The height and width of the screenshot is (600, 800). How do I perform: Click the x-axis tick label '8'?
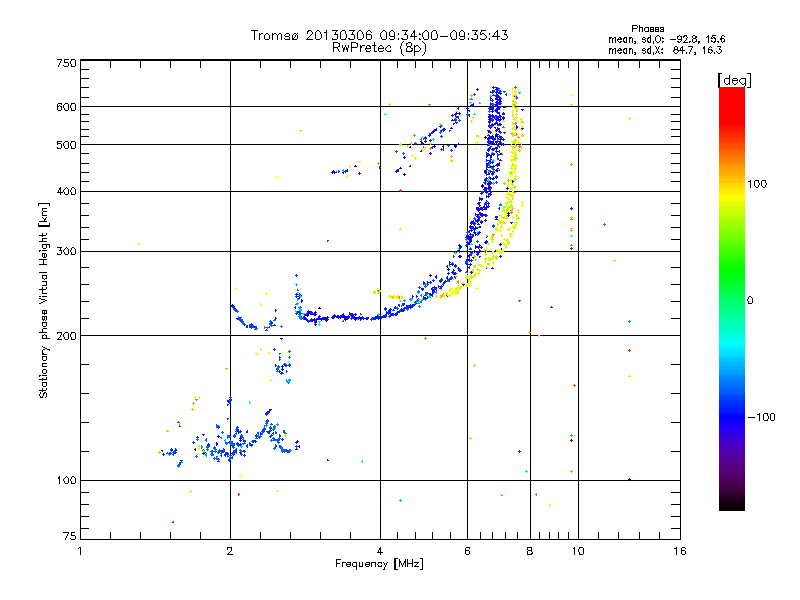tap(530, 551)
